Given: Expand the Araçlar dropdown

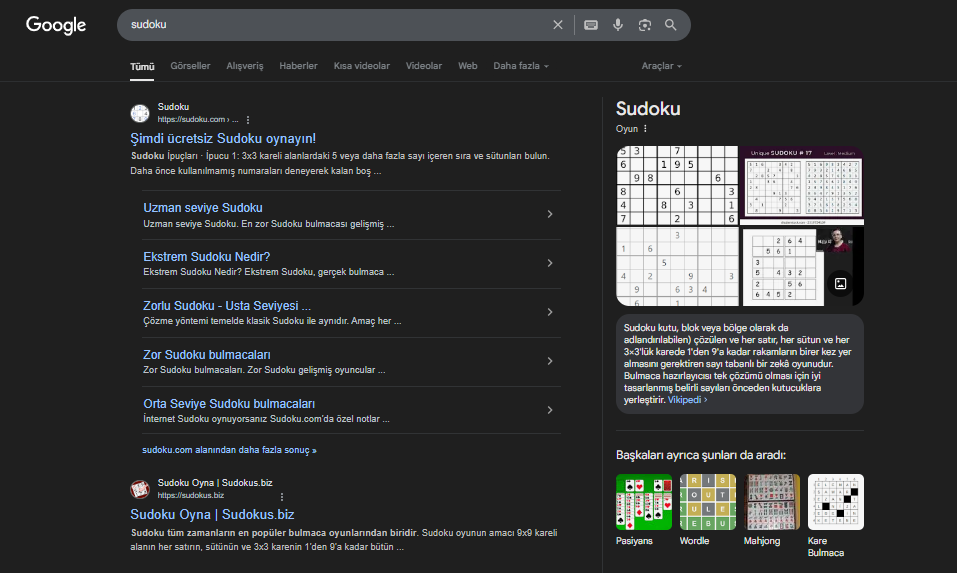Looking at the screenshot, I should (662, 66).
